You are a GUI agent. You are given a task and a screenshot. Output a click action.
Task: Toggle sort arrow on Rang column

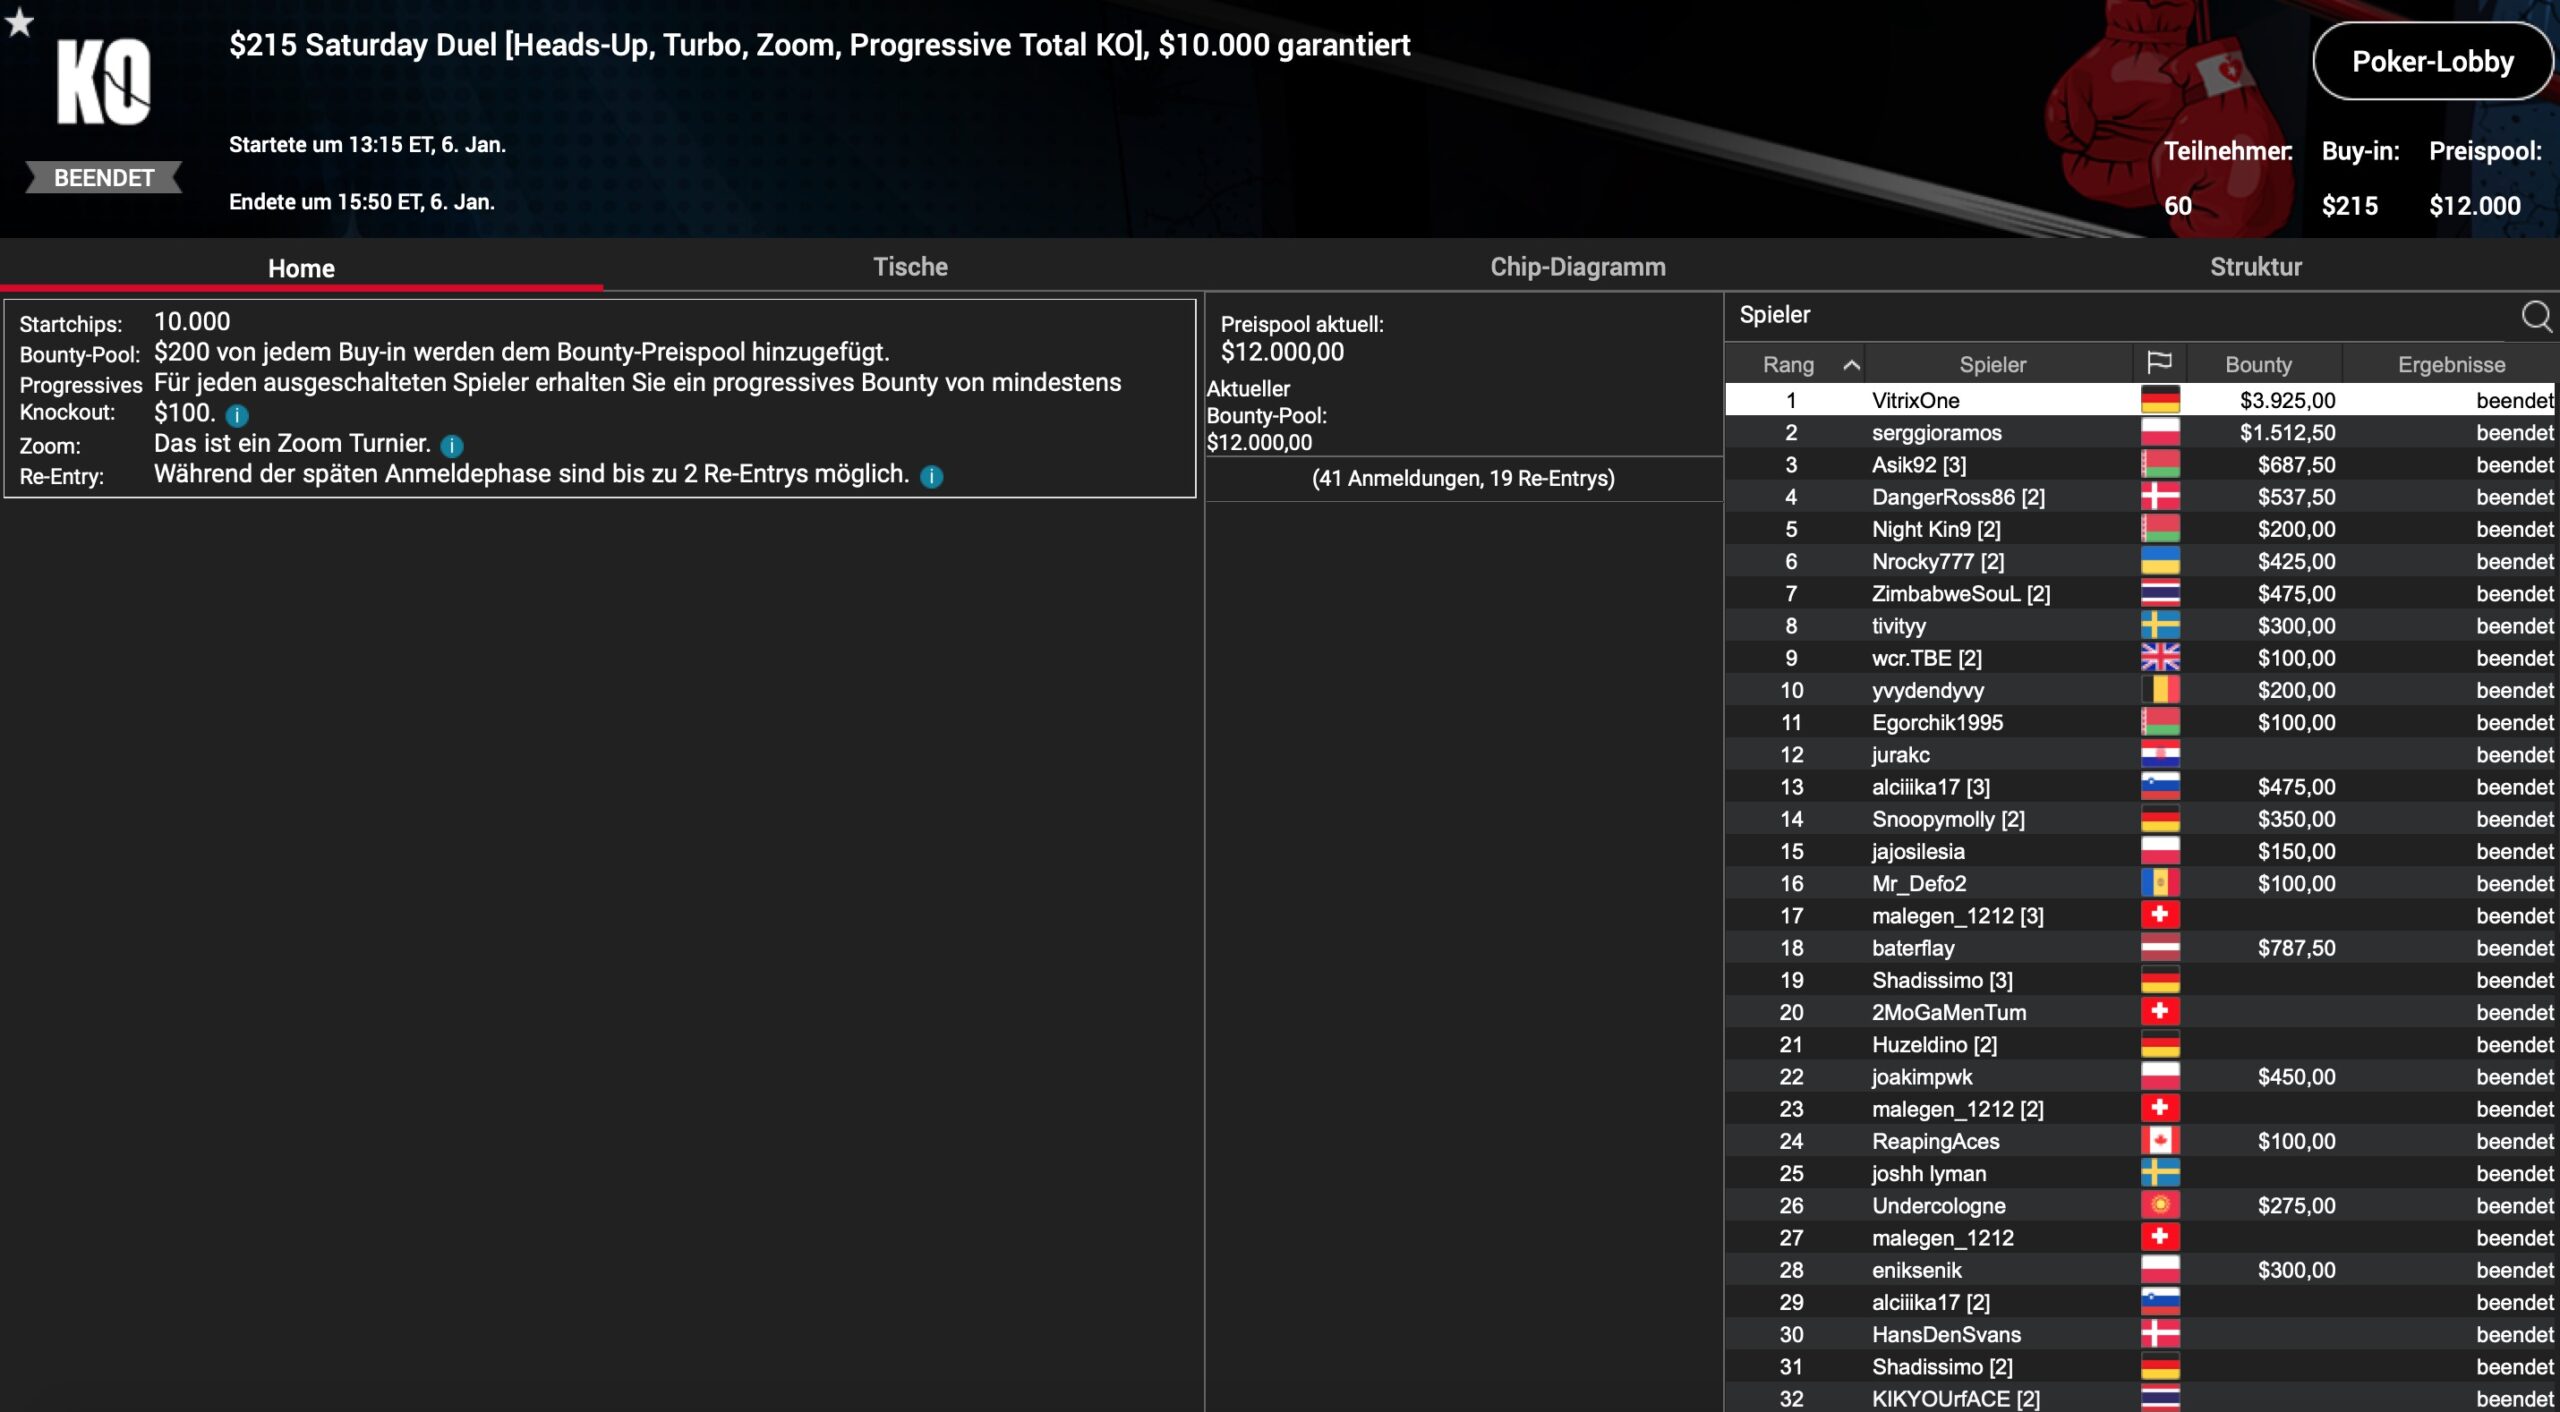tap(1851, 365)
